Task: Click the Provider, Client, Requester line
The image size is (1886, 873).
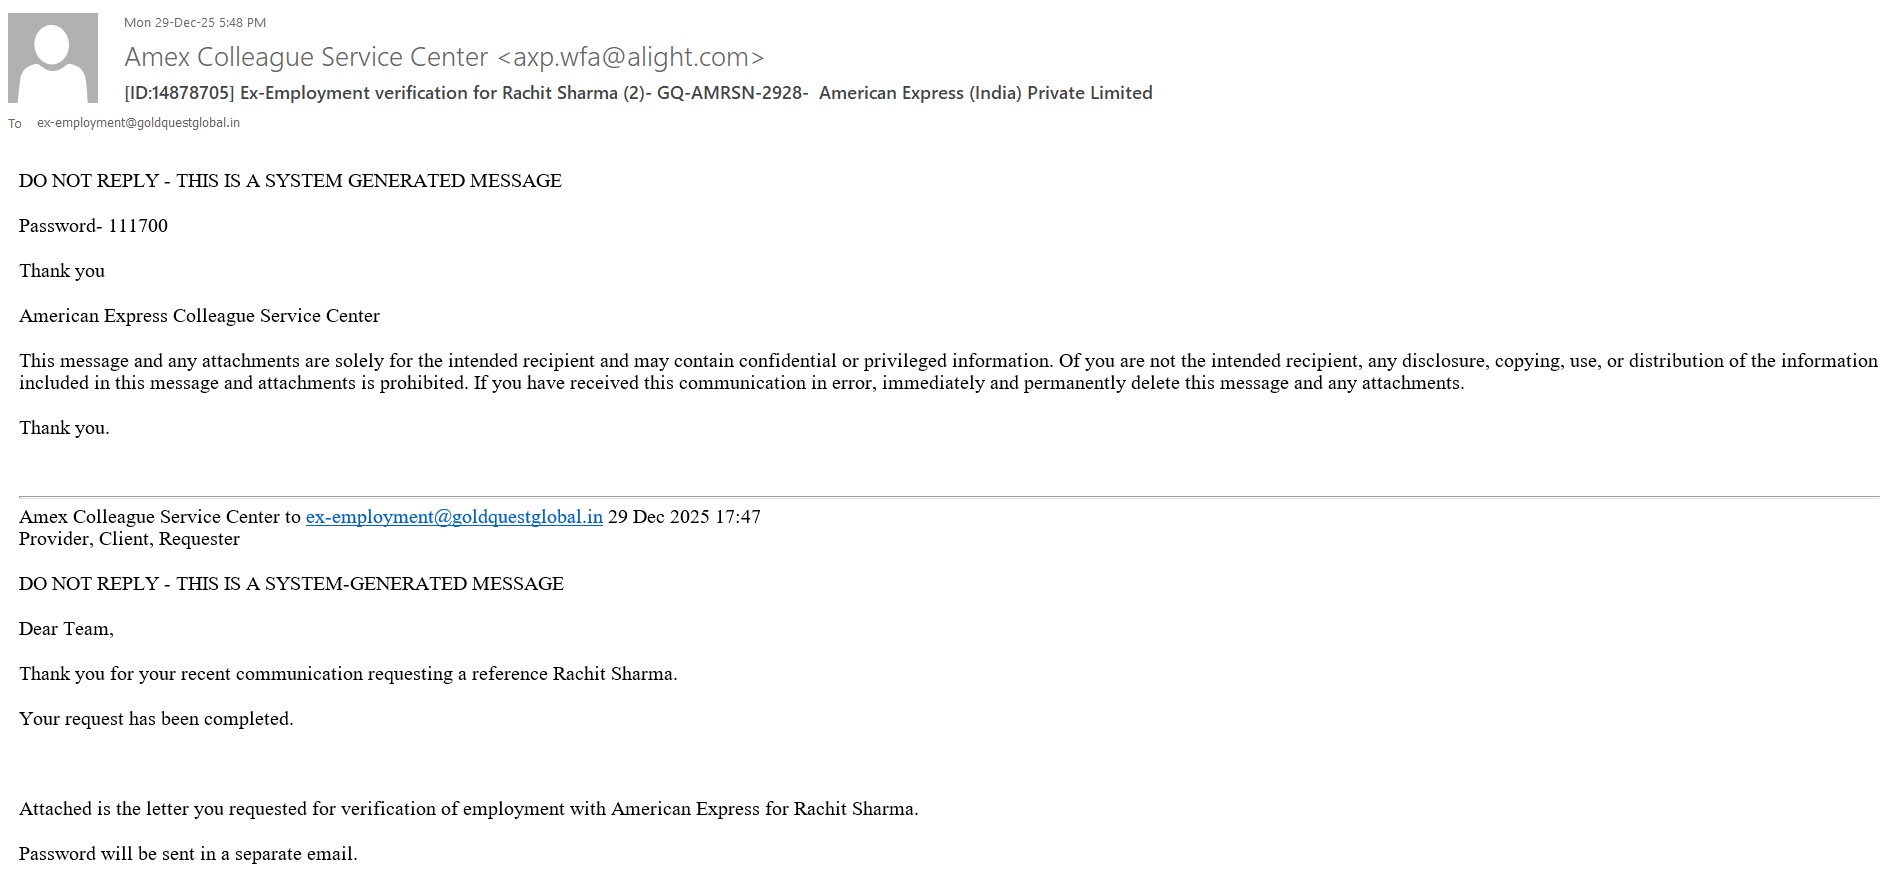Action: (129, 539)
